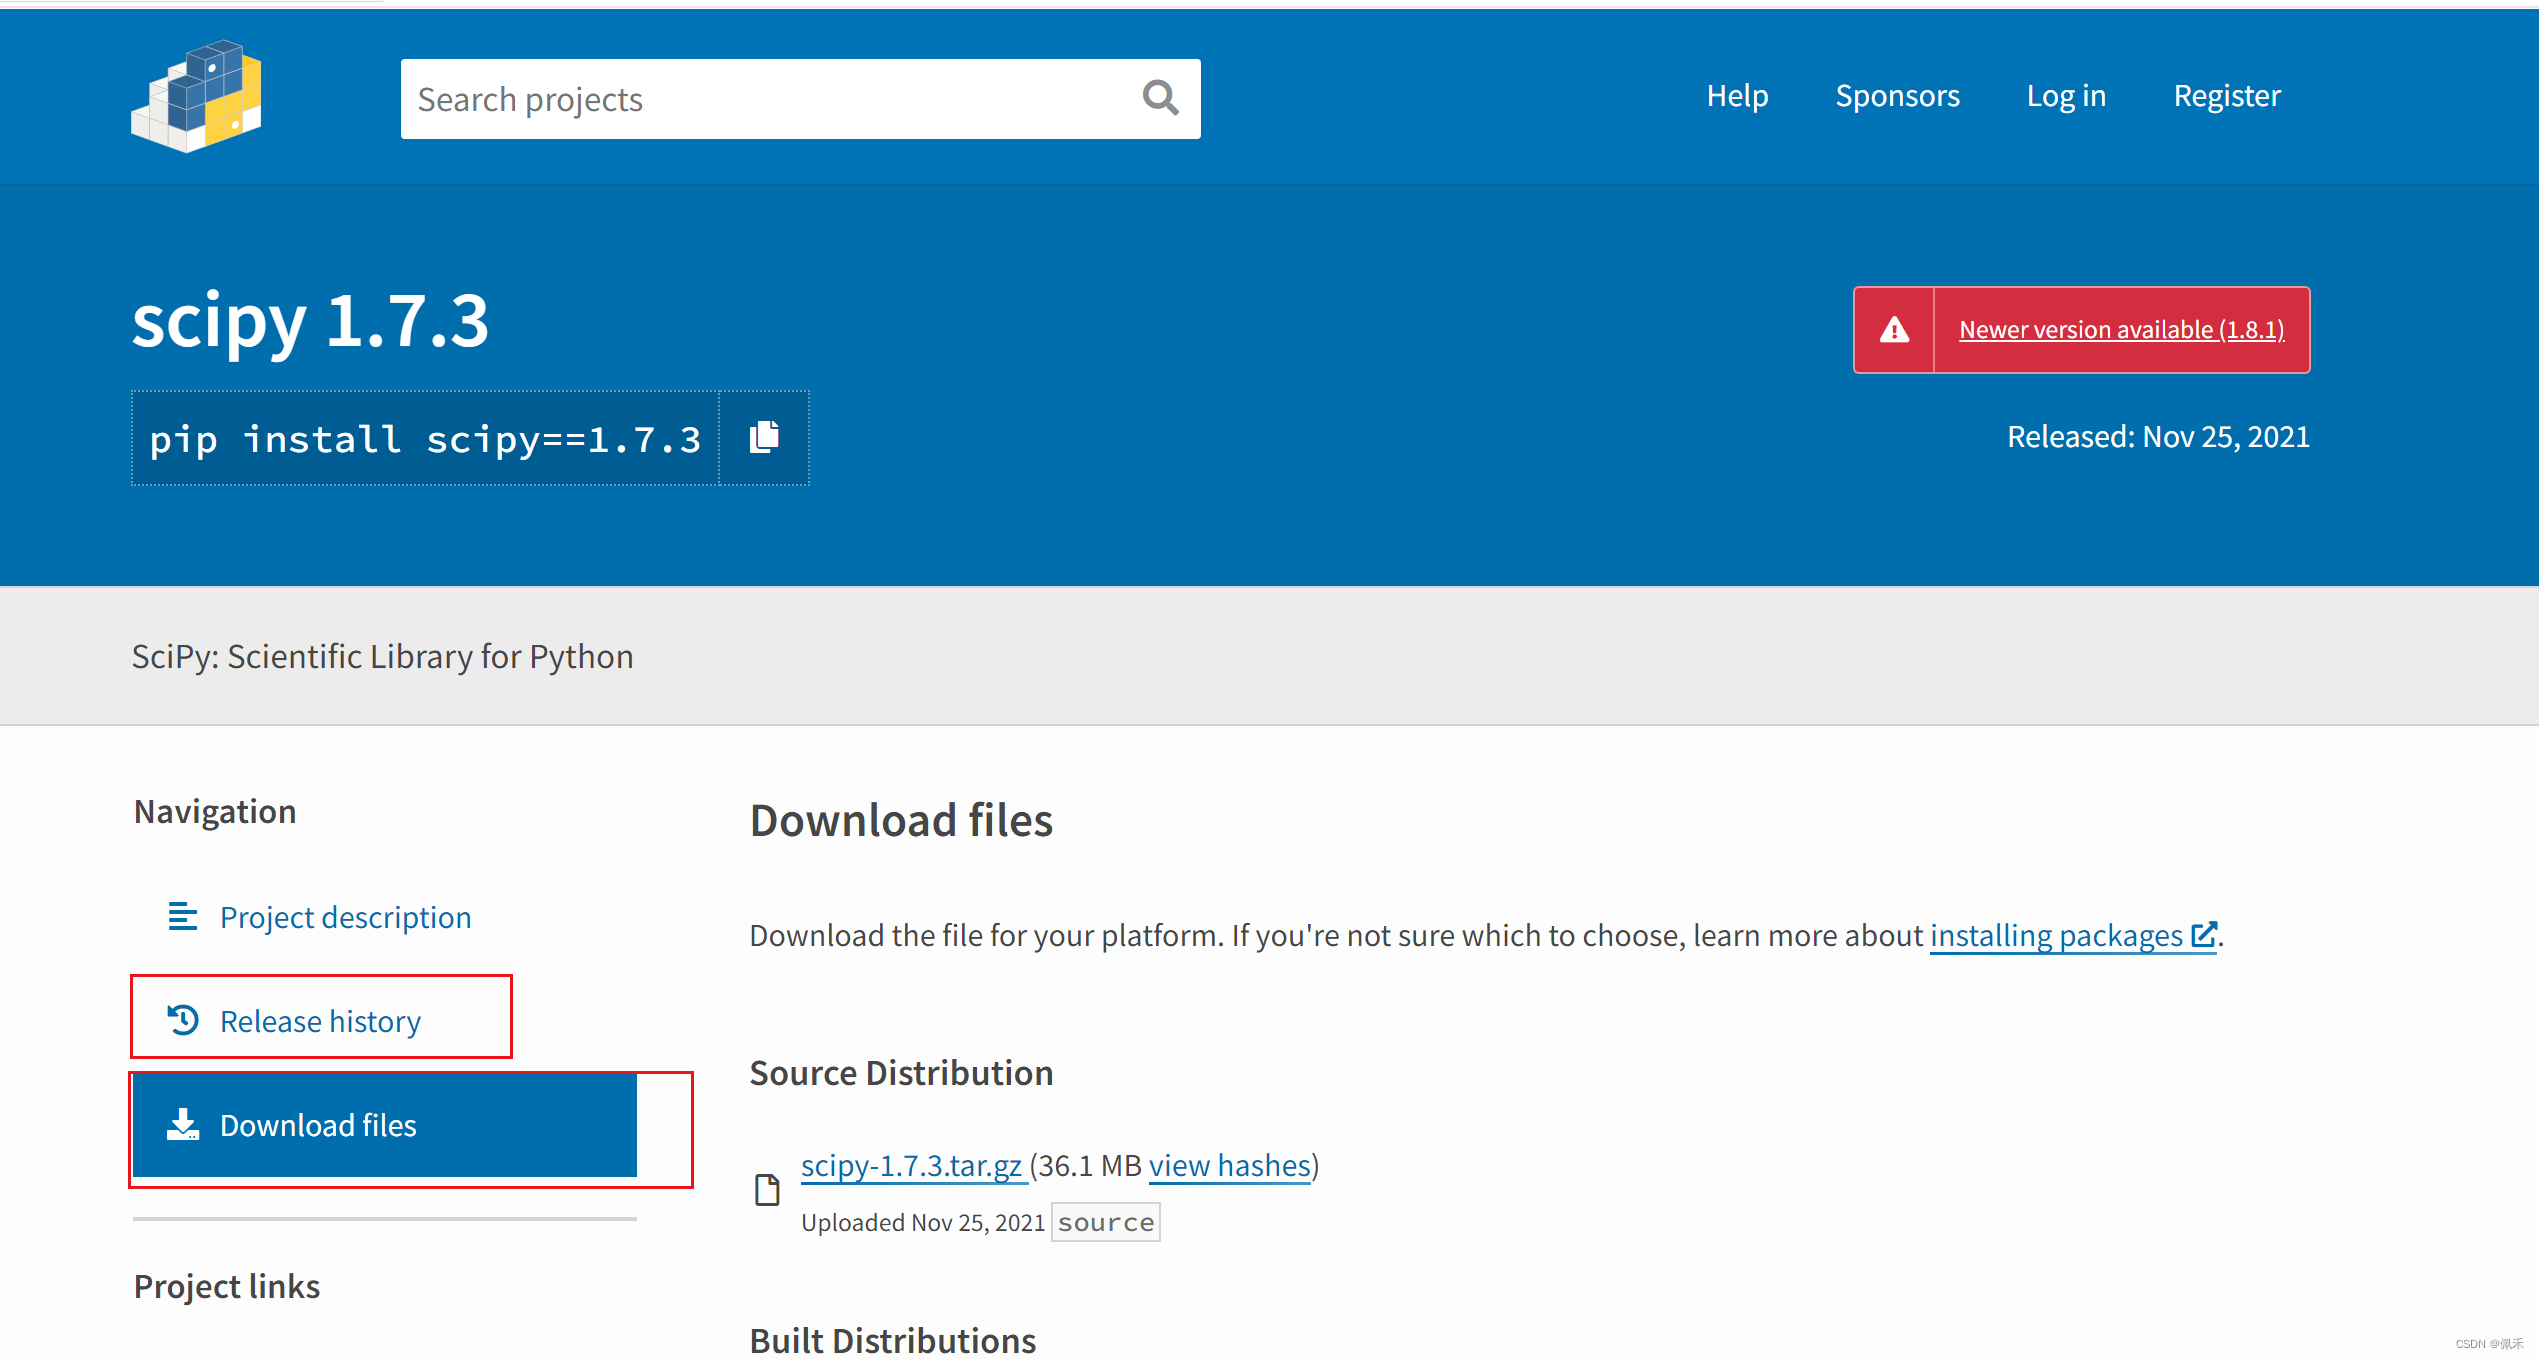Click the Release history clock icon
Image resolution: width=2539 pixels, height=1359 pixels.
(183, 1020)
